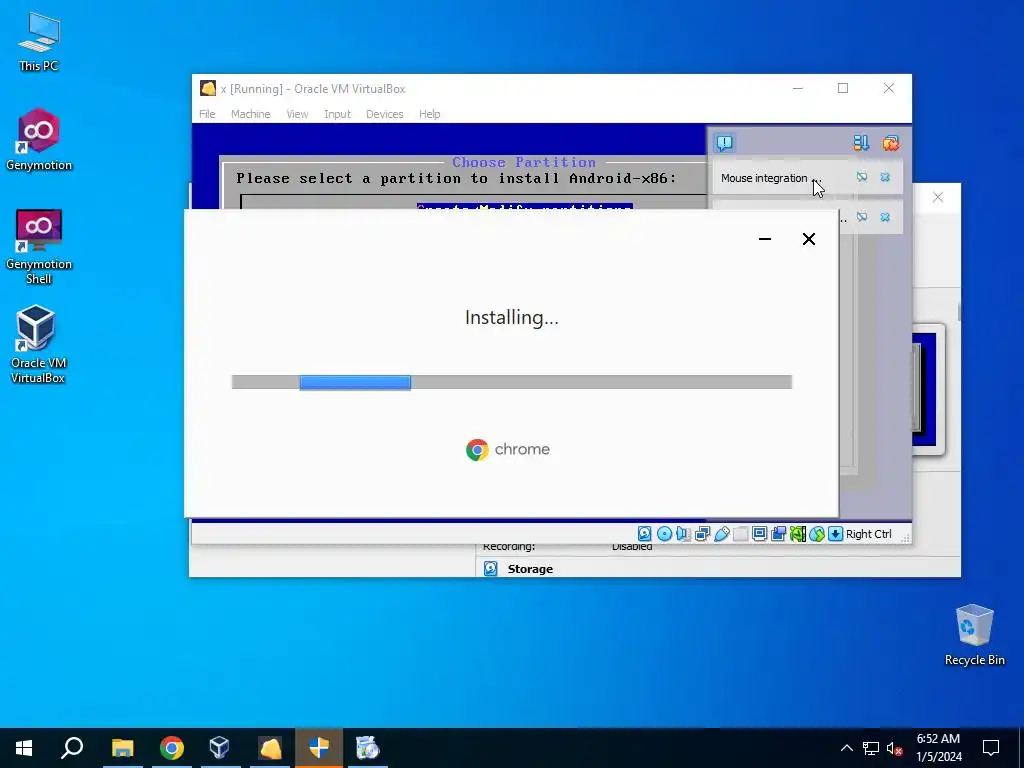The width and height of the screenshot is (1024, 768).
Task: Open the display indicator in VirtualBox status bar
Action: pos(760,534)
